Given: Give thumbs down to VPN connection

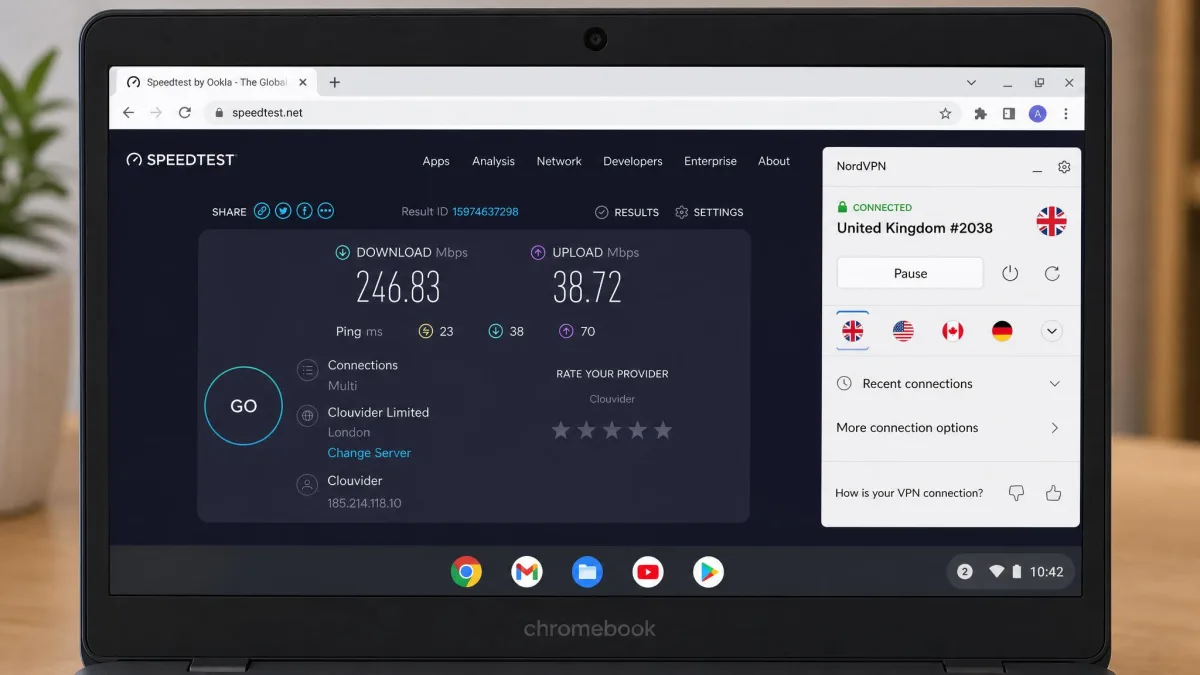Looking at the screenshot, I should pyautogui.click(x=1016, y=493).
